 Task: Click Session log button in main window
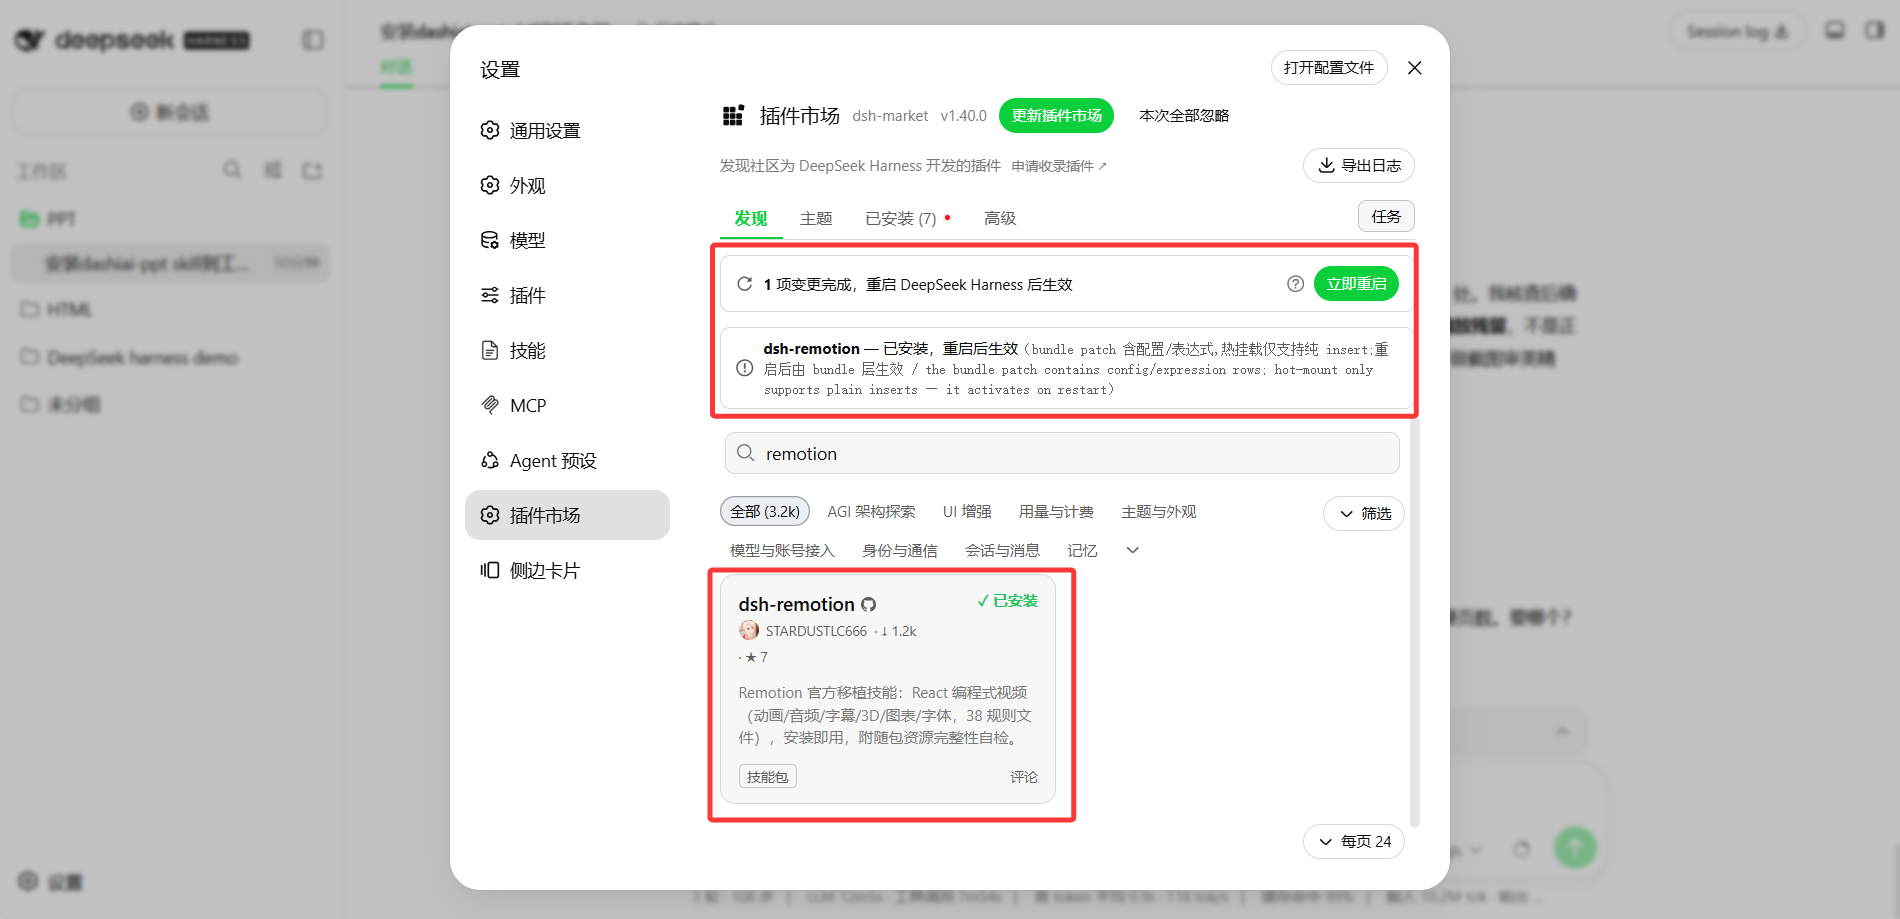[x=1737, y=32]
